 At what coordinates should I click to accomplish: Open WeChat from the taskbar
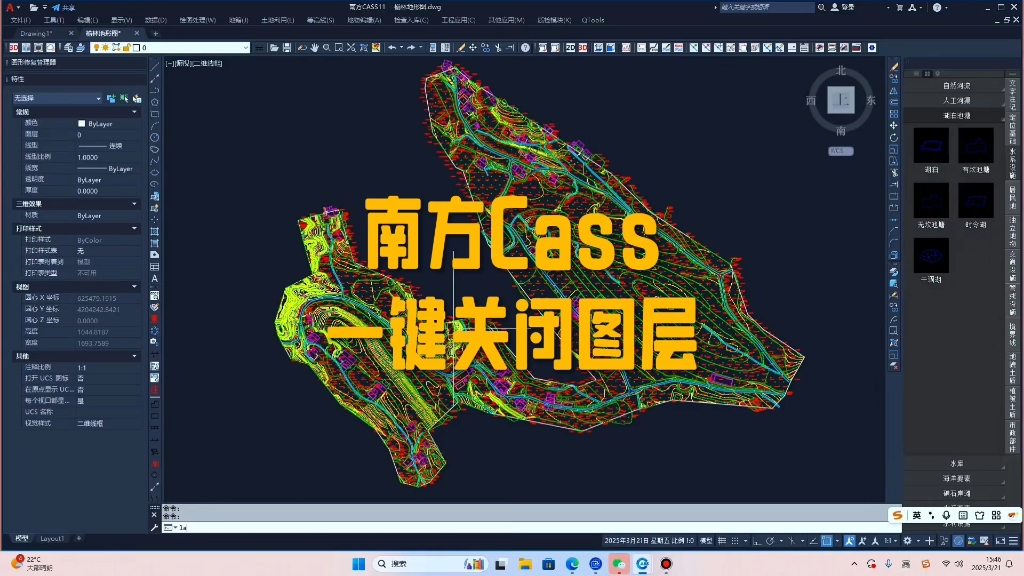pyautogui.click(x=619, y=564)
